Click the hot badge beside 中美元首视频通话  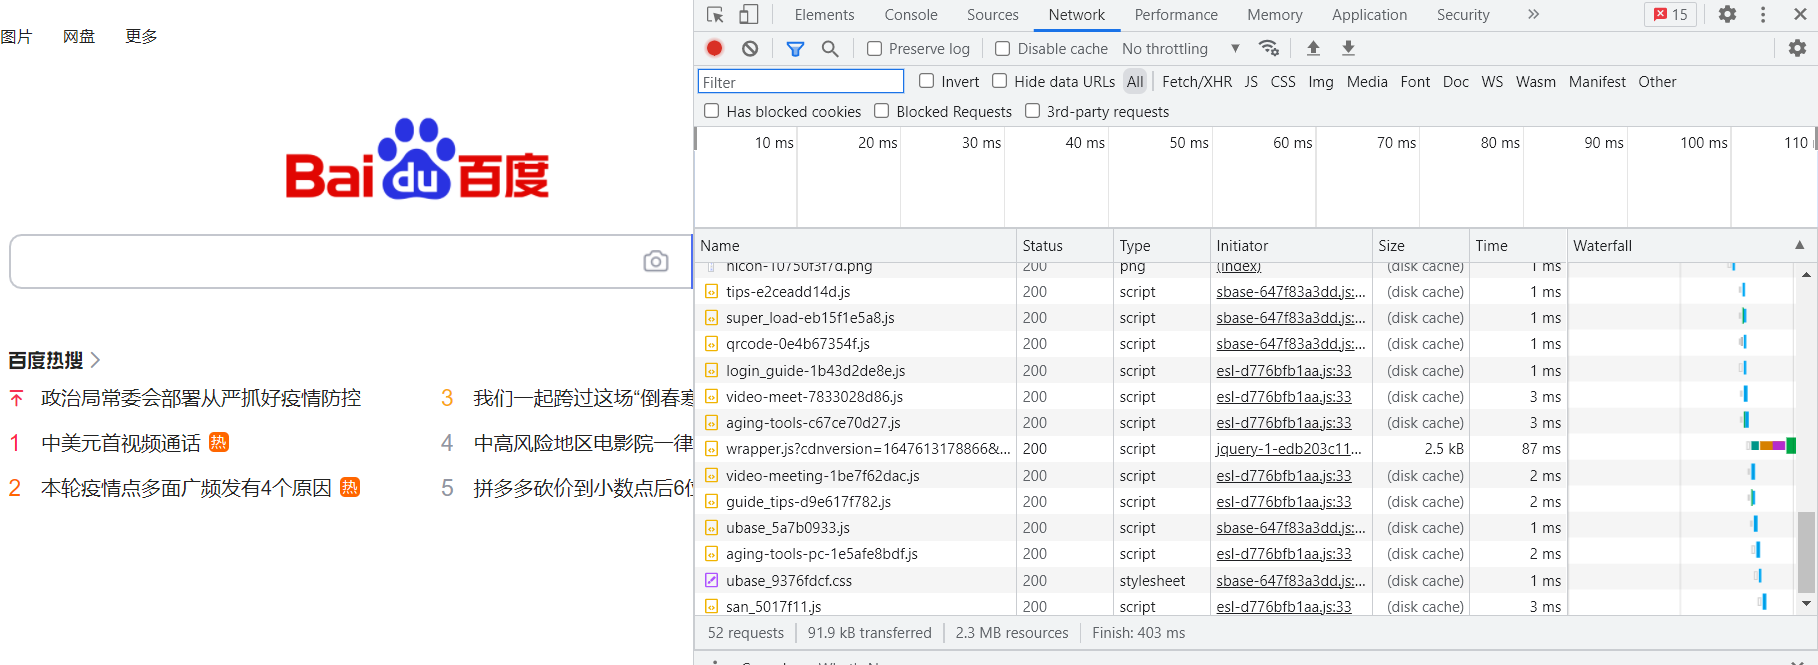click(219, 442)
